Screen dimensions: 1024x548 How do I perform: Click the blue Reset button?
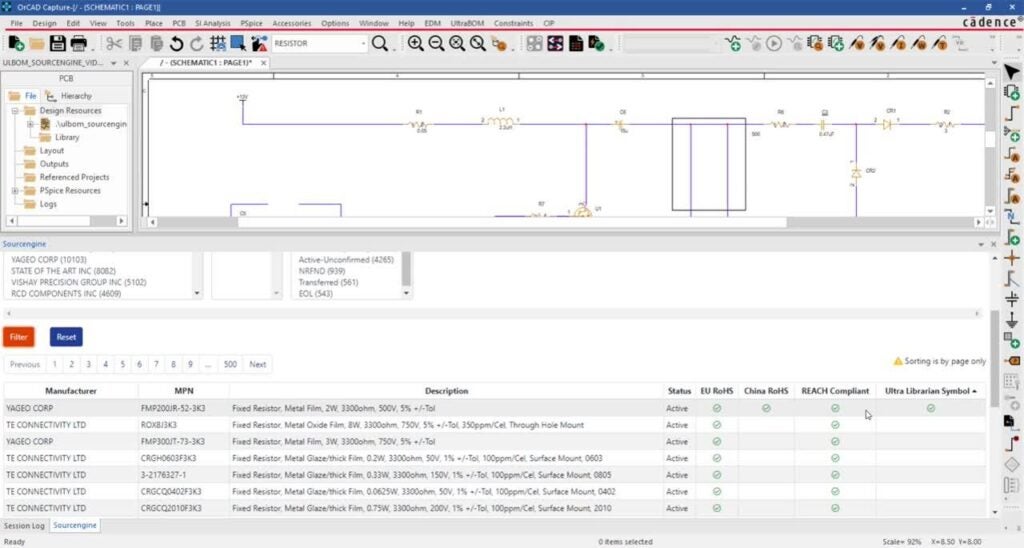[66, 337]
